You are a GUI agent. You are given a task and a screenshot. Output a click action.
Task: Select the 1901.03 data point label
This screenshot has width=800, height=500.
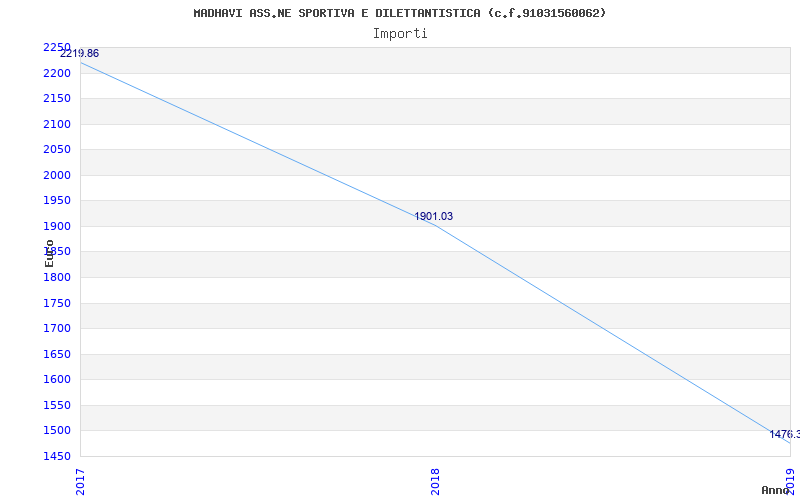click(433, 216)
